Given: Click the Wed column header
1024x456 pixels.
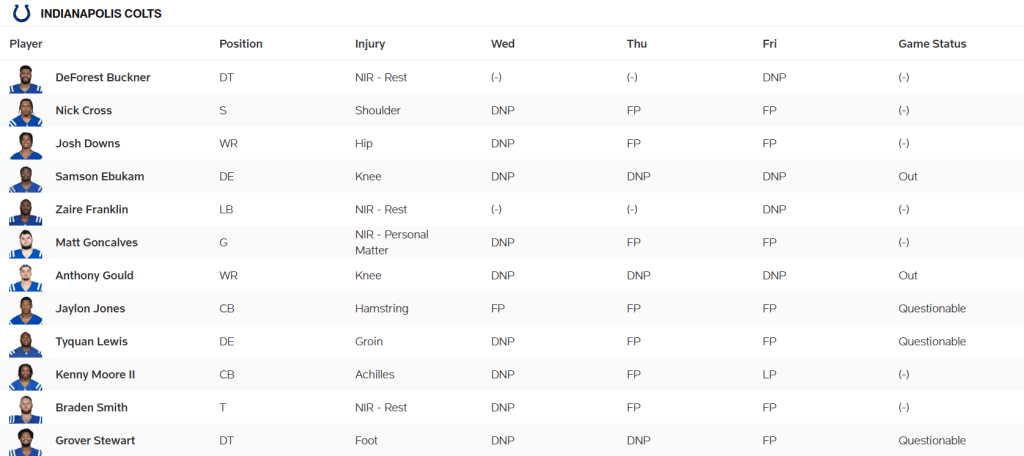Looking at the screenshot, I should (x=503, y=44).
